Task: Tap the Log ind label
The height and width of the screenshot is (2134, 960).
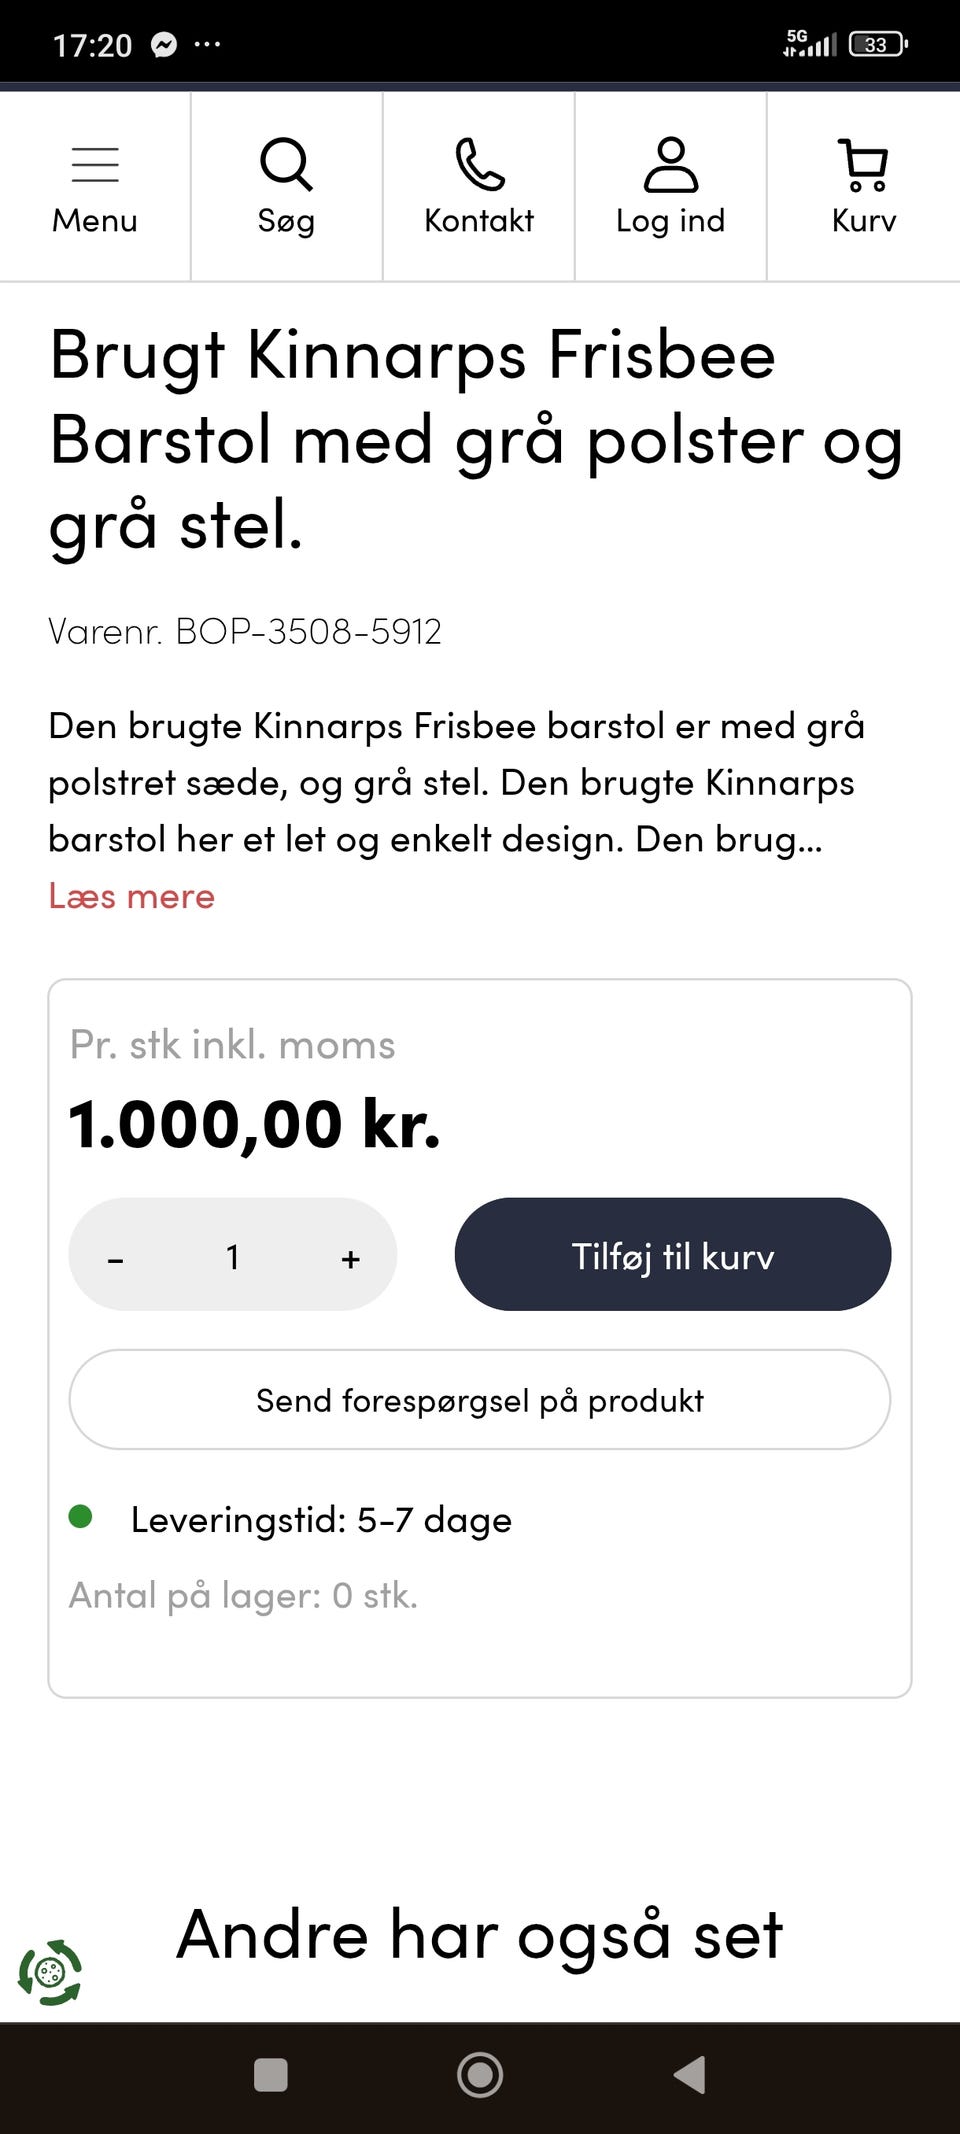Action: click(x=670, y=221)
